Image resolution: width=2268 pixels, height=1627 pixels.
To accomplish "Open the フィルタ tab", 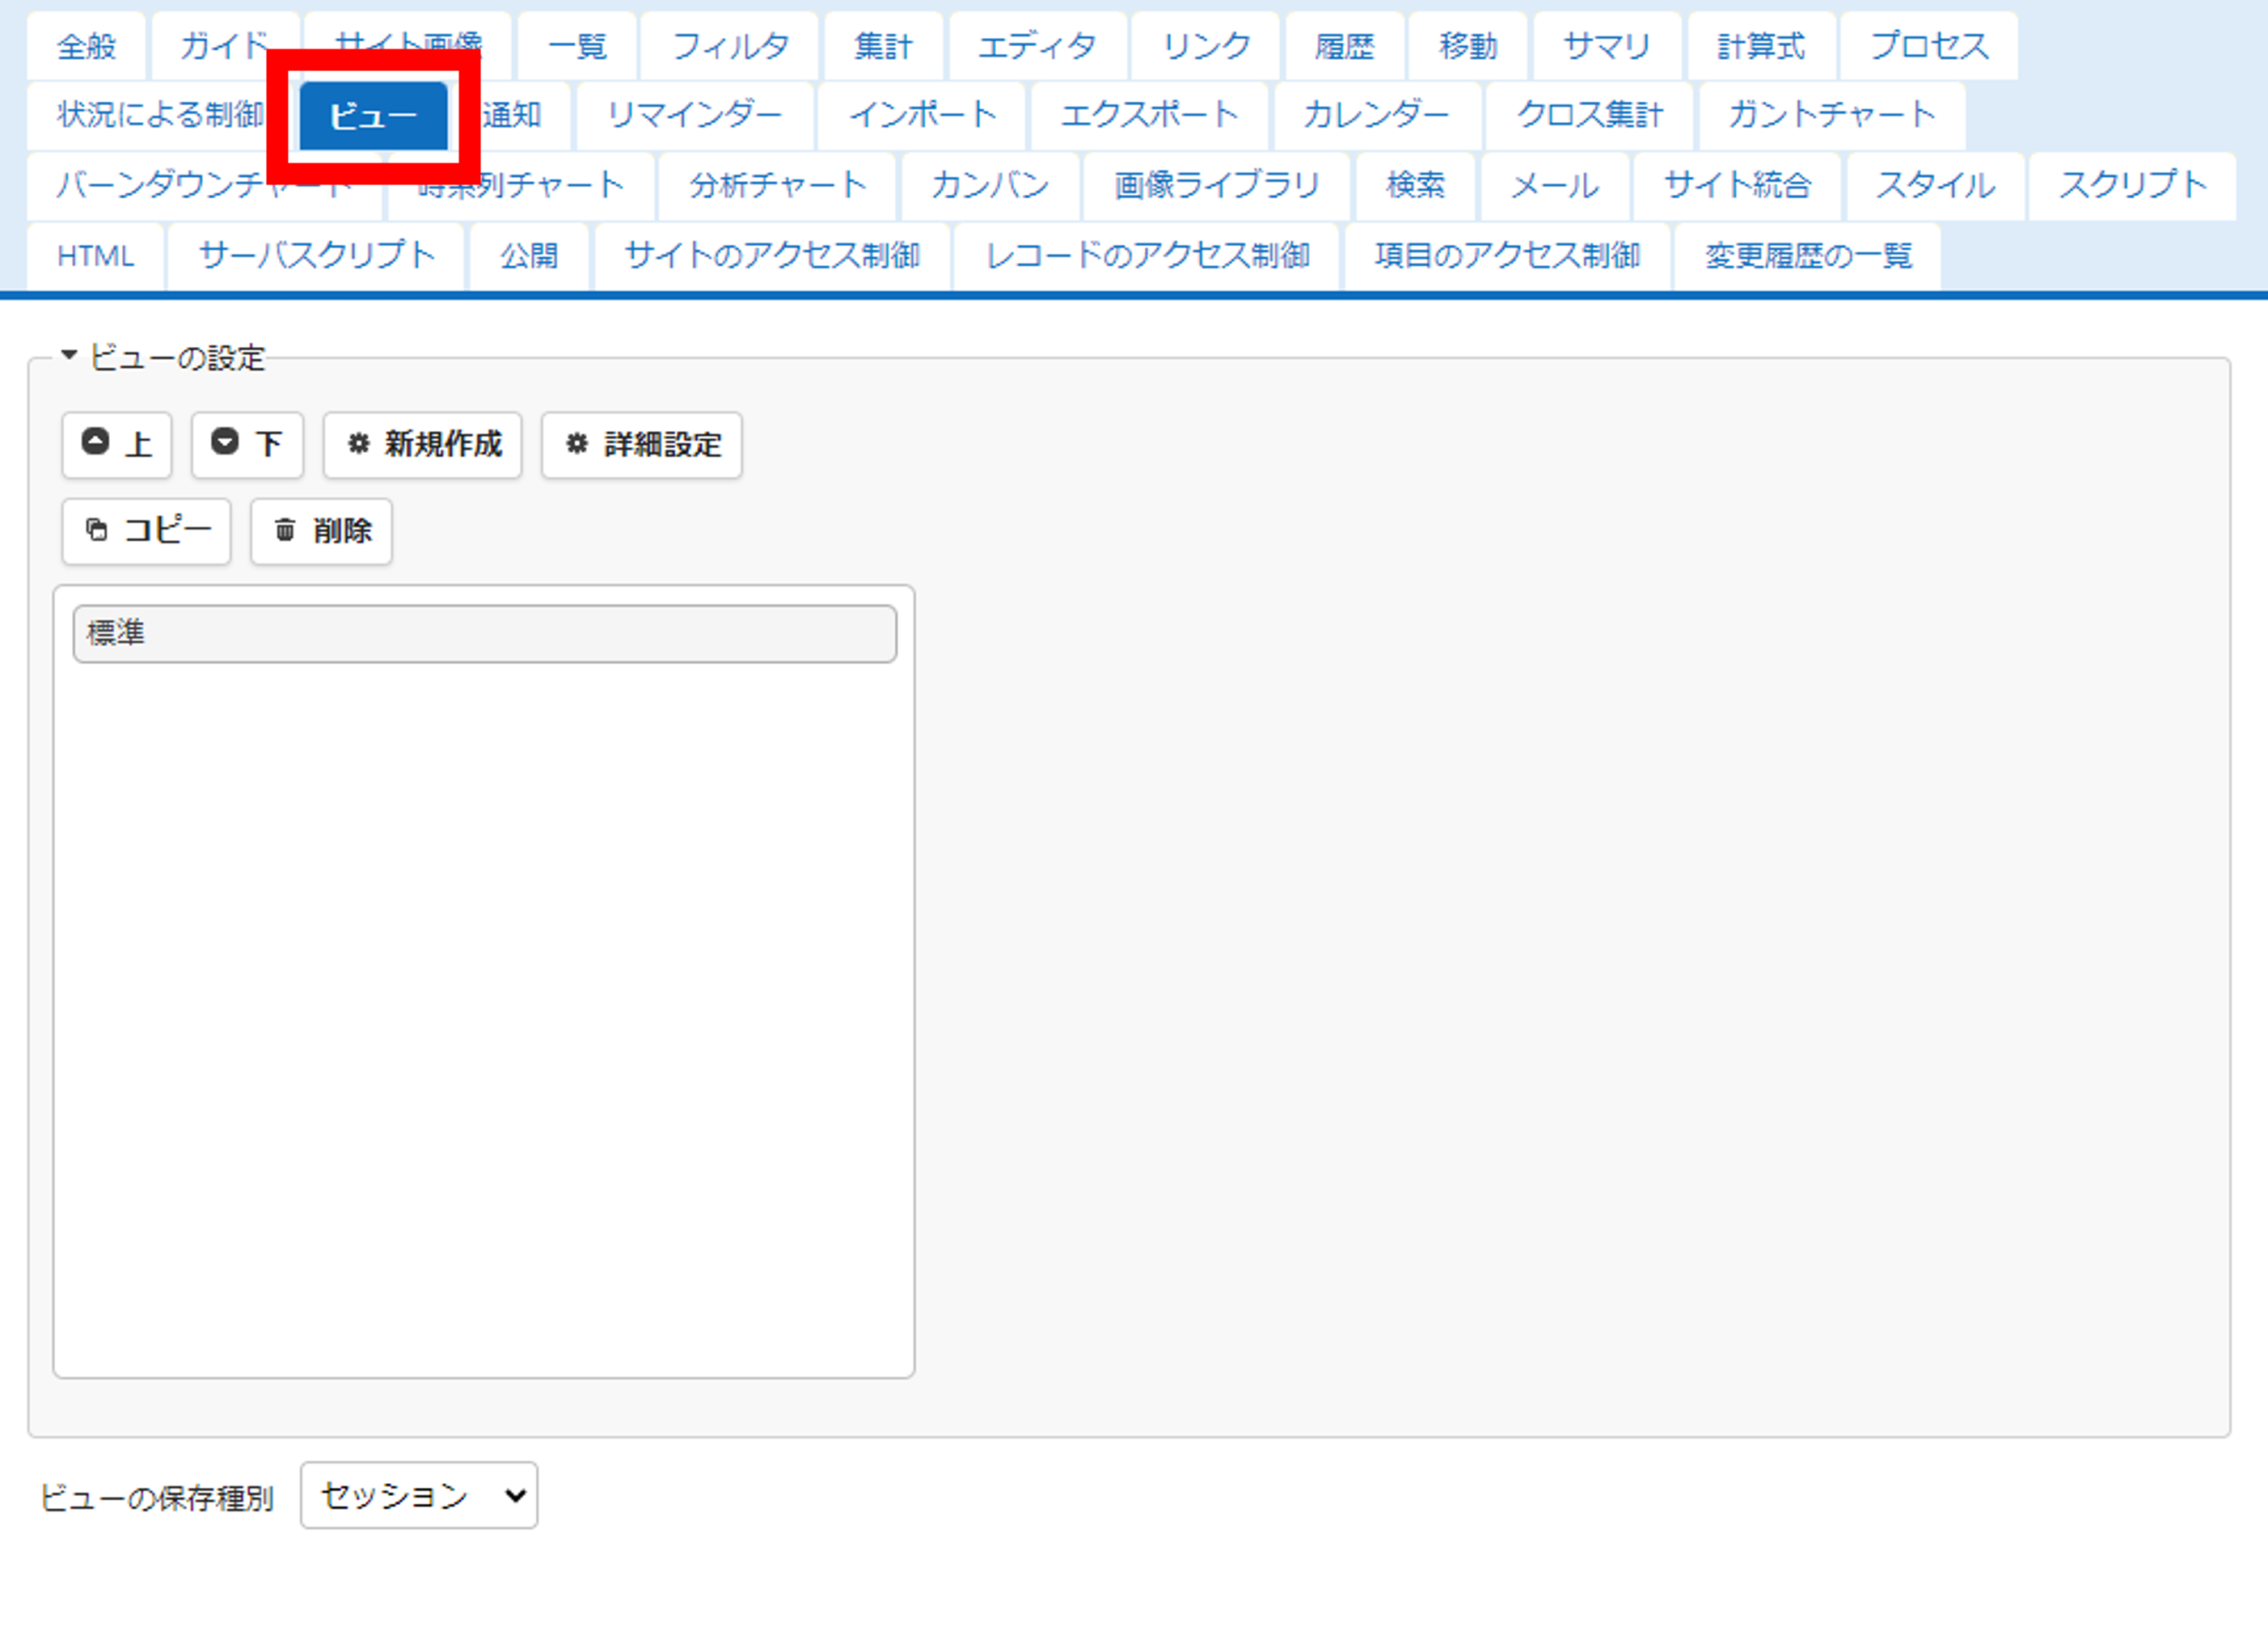I will click(730, 46).
